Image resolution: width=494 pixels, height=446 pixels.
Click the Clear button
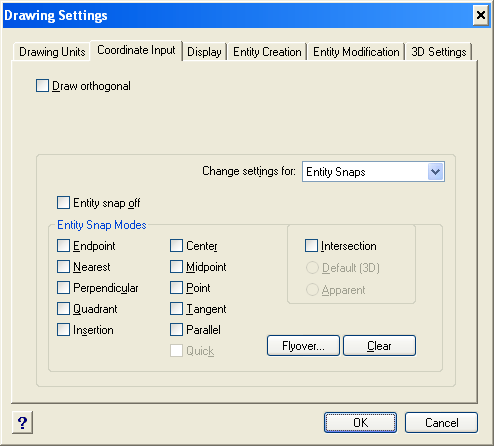(379, 346)
